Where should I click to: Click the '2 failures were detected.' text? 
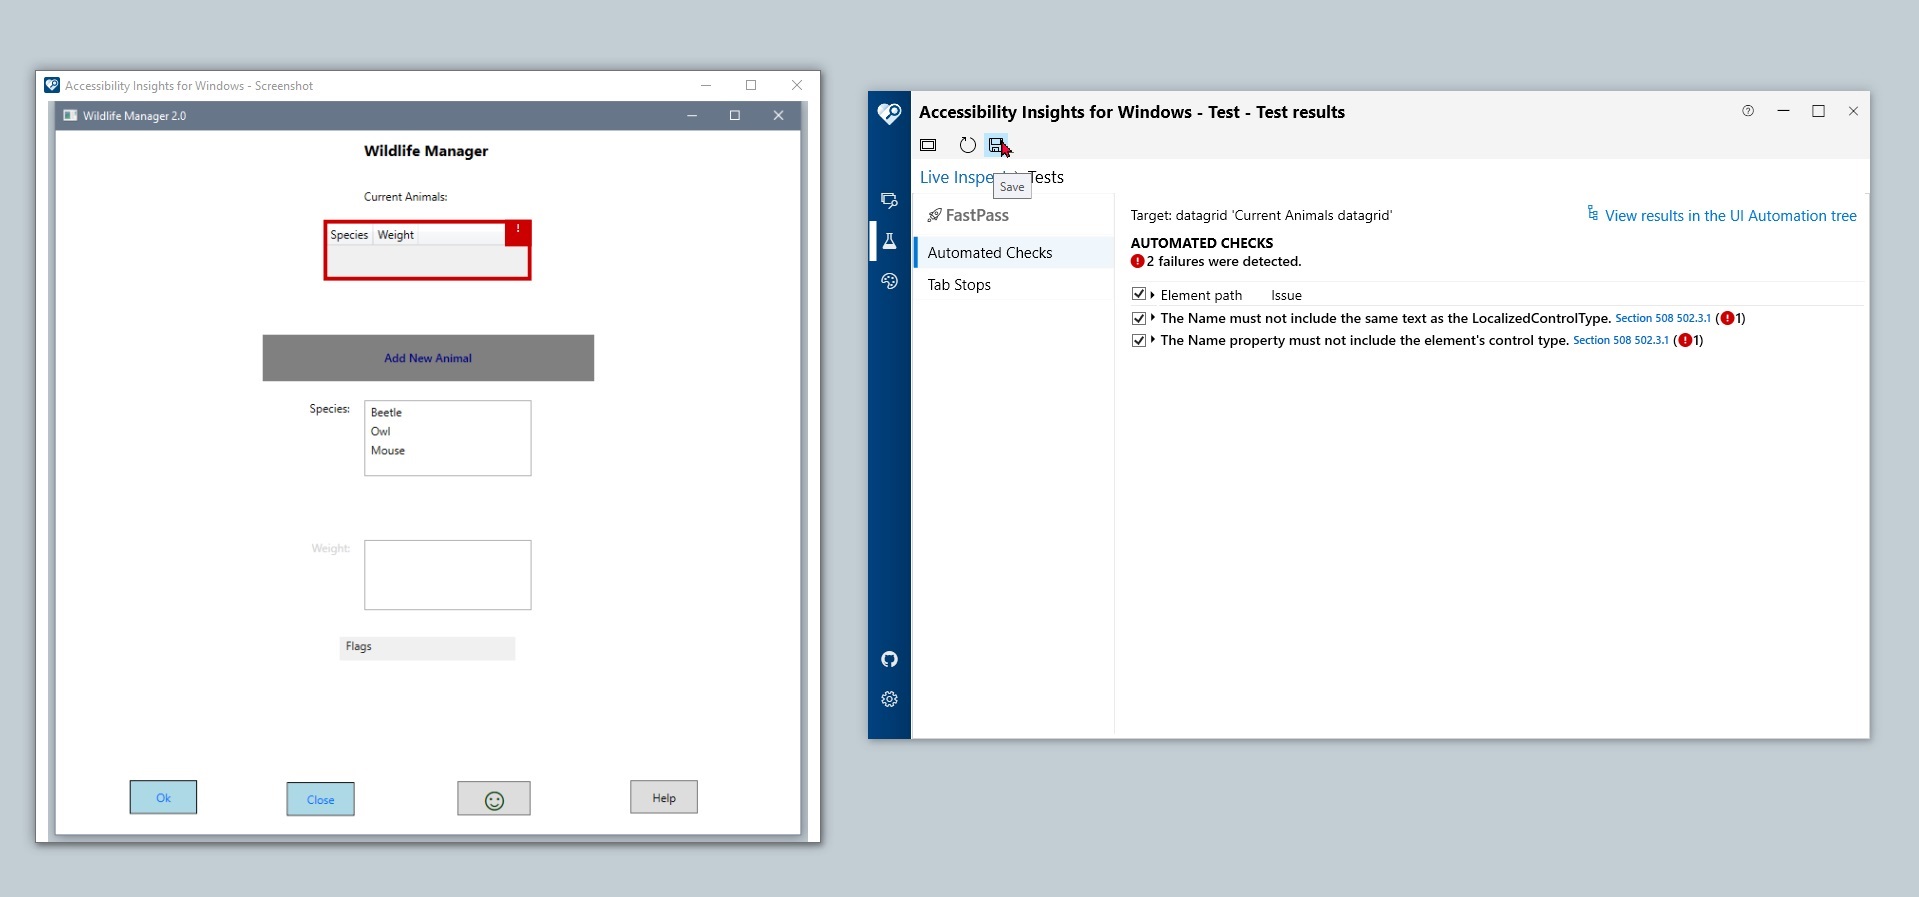[x=1224, y=261]
